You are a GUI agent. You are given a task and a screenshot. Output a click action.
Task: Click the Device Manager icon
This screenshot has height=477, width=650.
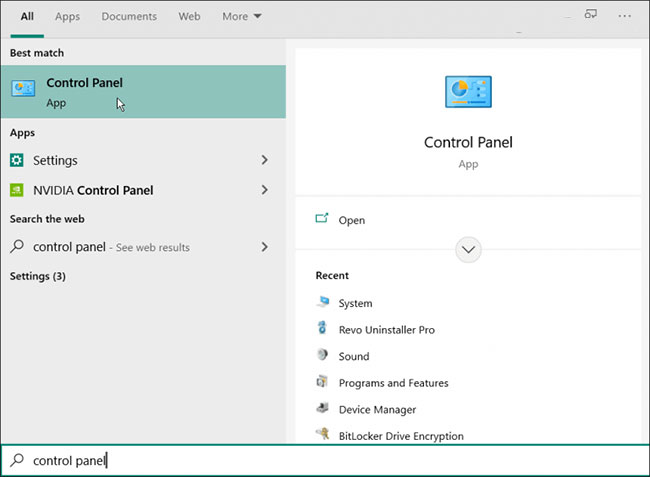point(323,408)
